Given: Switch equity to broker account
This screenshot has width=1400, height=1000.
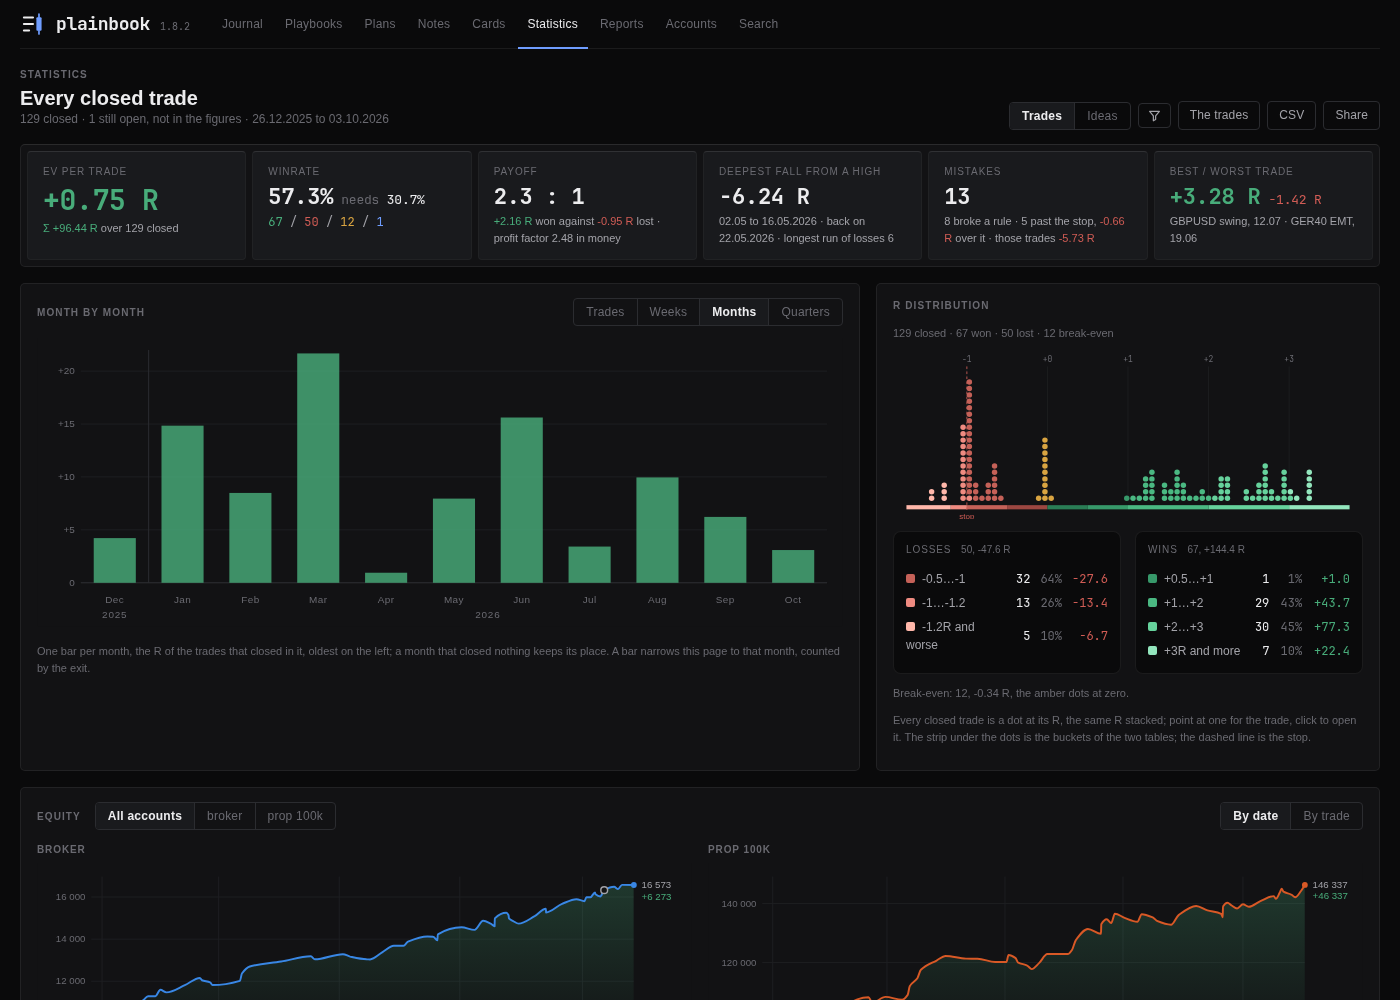Looking at the screenshot, I should [x=225, y=816].
